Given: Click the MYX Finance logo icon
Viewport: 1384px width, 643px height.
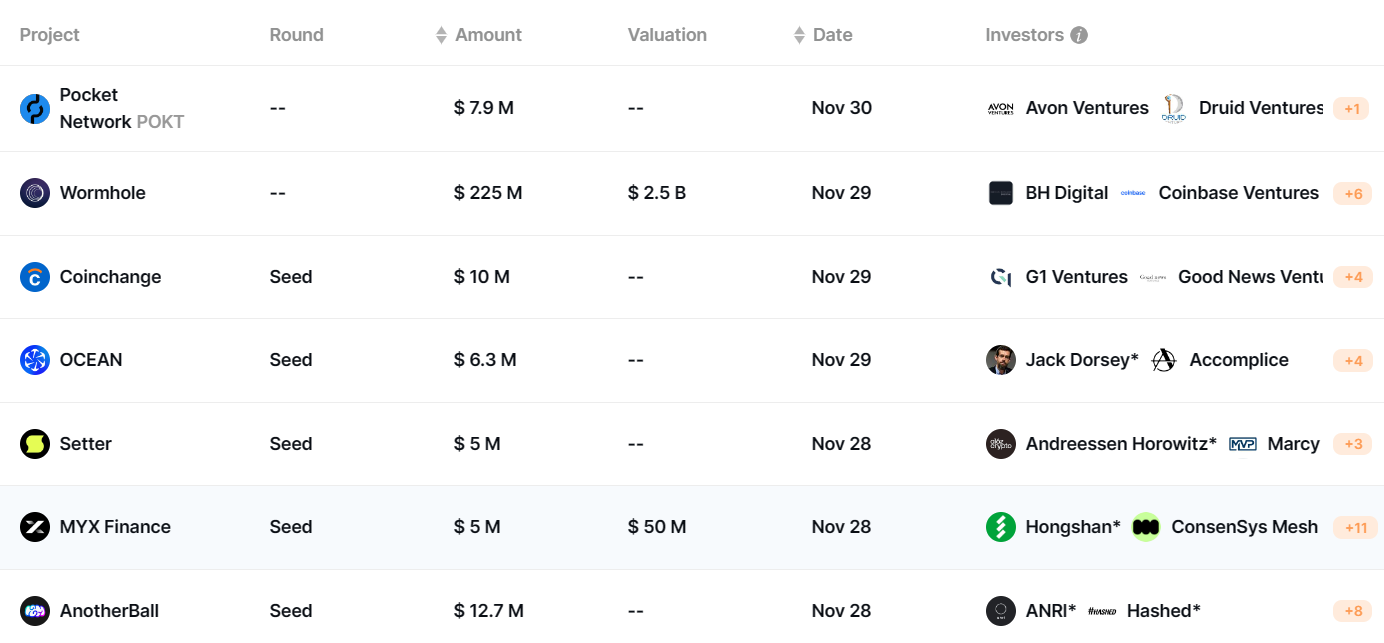Looking at the screenshot, I should click(35, 527).
